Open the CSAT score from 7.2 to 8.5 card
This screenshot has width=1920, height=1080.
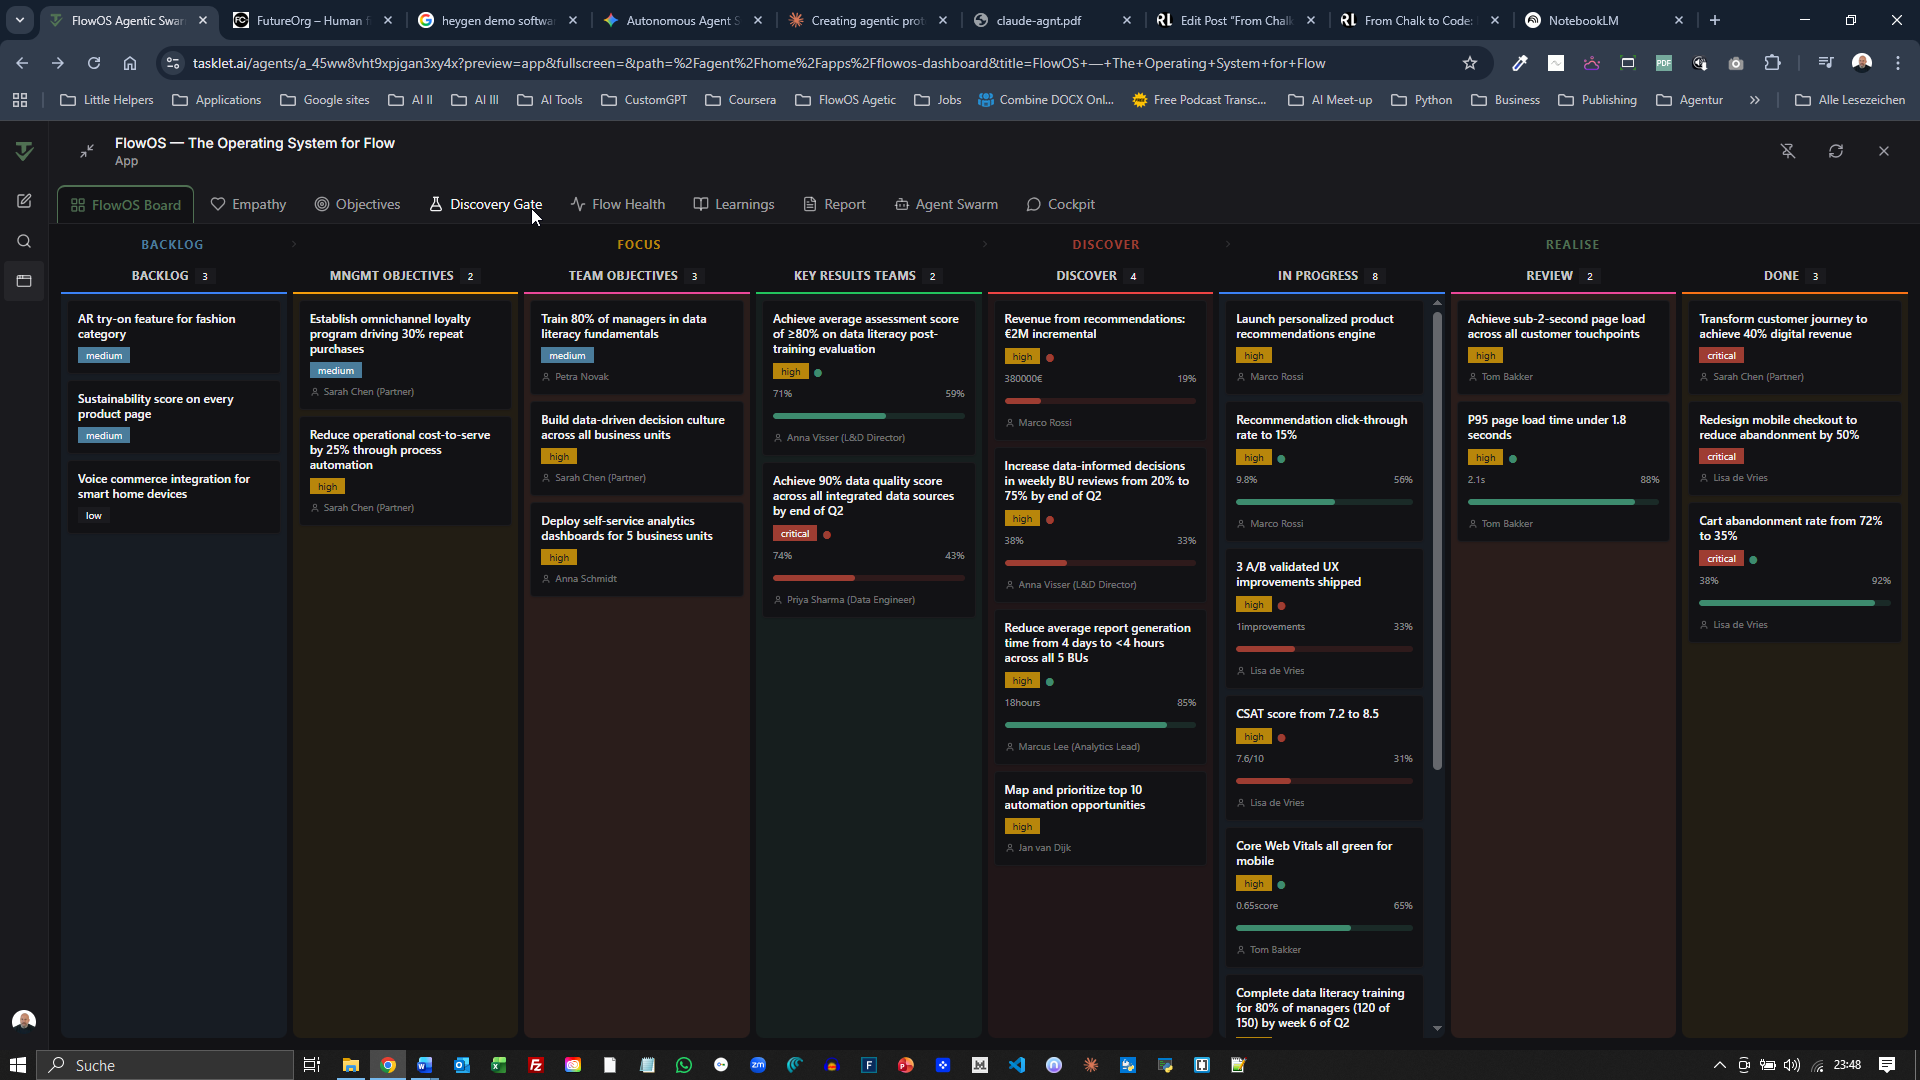coord(1307,714)
